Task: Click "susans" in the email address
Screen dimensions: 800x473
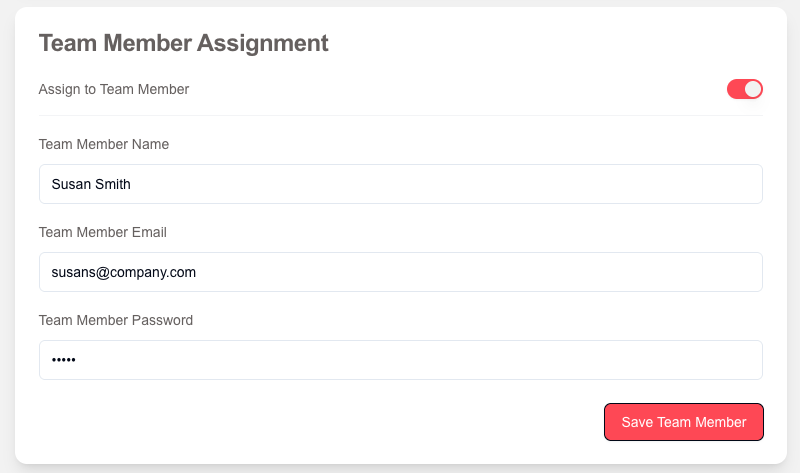Action: (73, 272)
